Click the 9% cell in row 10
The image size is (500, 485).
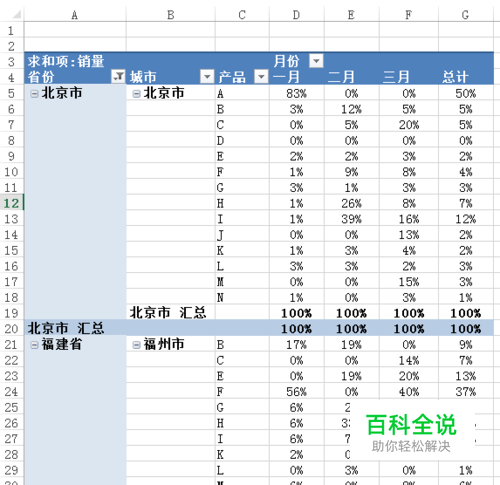[351, 172]
